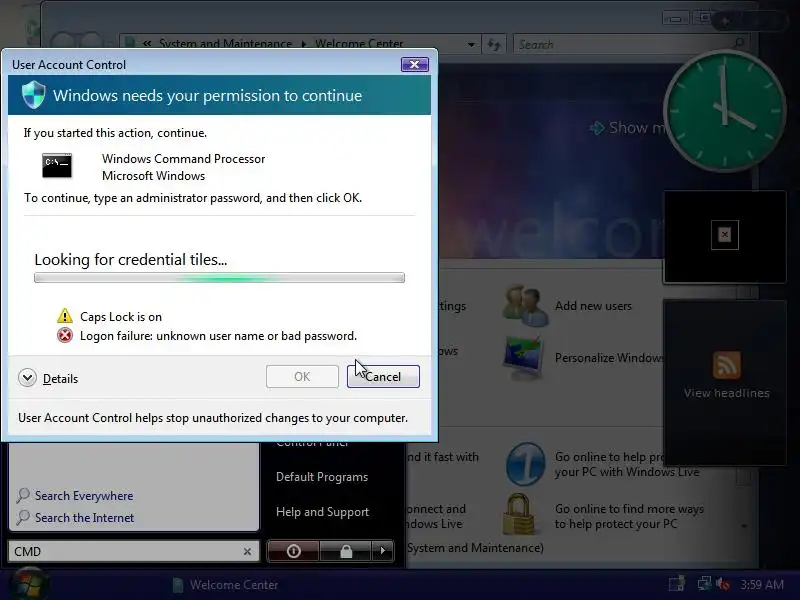Screen dimensions: 800x600
Task: Click the padlock protect your PC icon
Action: [519, 514]
